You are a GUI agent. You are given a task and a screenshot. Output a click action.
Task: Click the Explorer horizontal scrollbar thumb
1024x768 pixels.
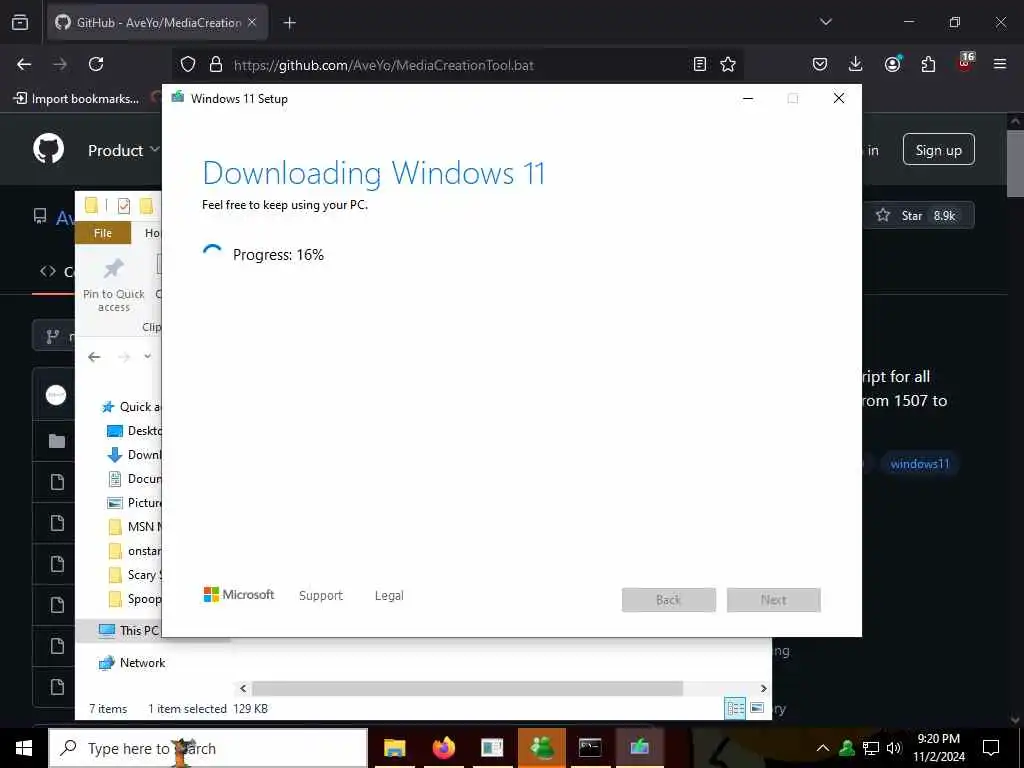click(467, 688)
